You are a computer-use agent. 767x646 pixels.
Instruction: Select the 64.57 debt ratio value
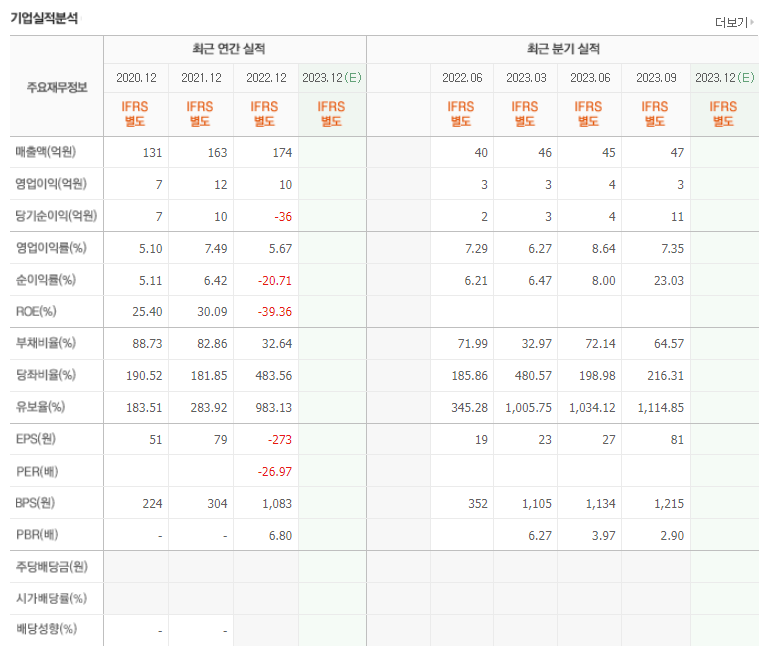pos(669,344)
